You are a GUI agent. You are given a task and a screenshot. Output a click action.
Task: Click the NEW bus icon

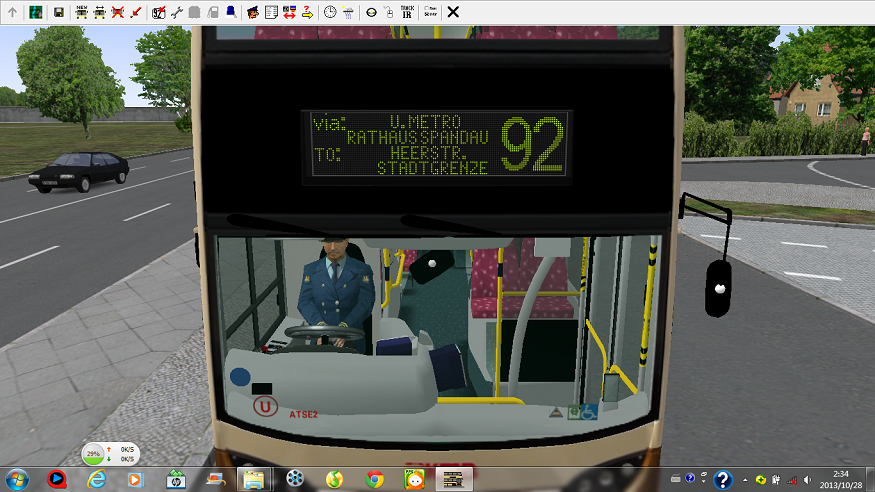pos(81,12)
